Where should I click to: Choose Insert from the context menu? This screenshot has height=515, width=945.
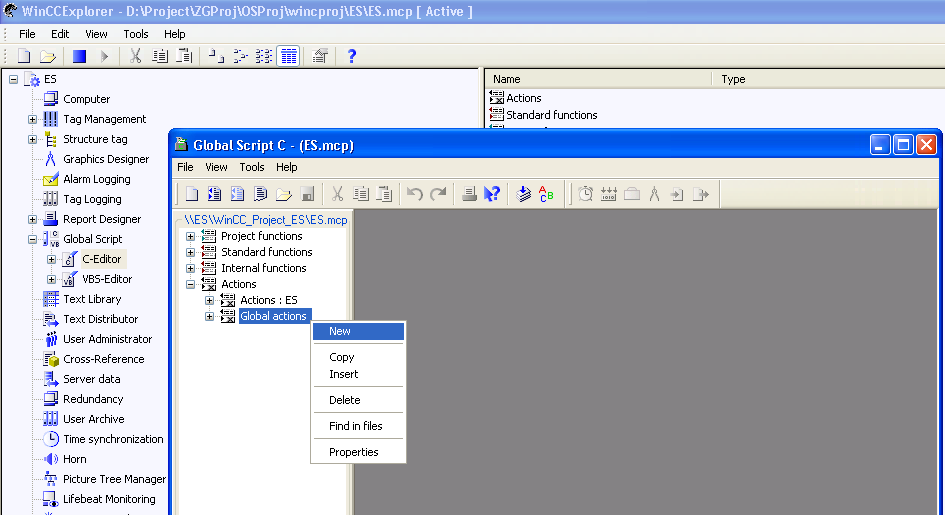tap(358, 374)
